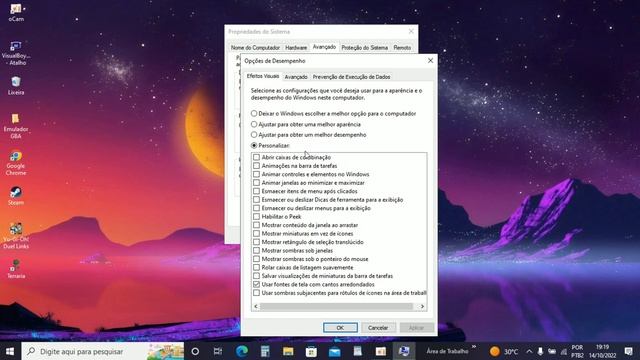Open the Mail app from the taskbar
Viewport: 640px width, 360px height.
click(x=335, y=351)
